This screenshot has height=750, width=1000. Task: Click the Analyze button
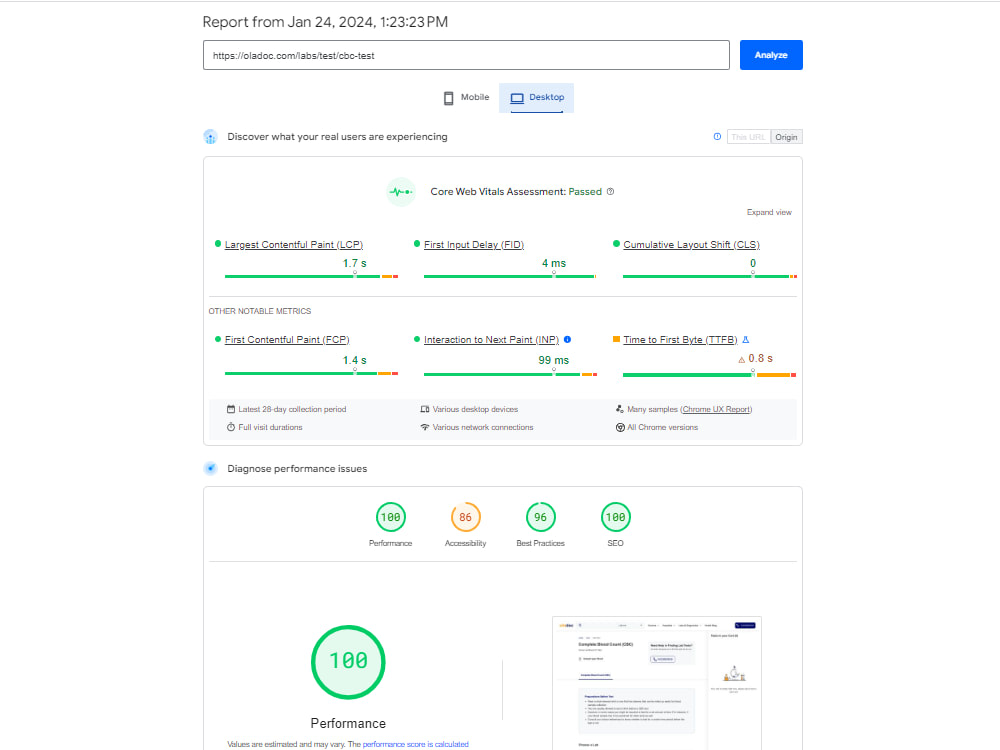[x=770, y=55]
